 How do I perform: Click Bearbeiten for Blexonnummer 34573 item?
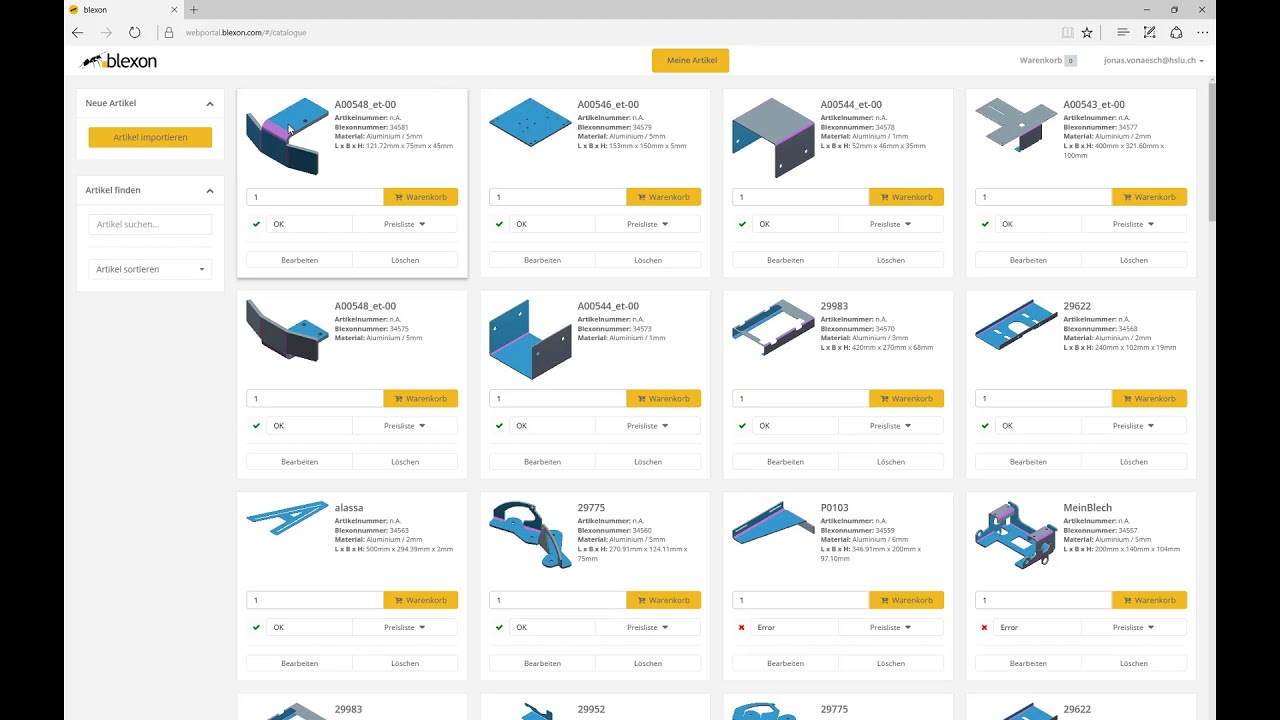542,462
